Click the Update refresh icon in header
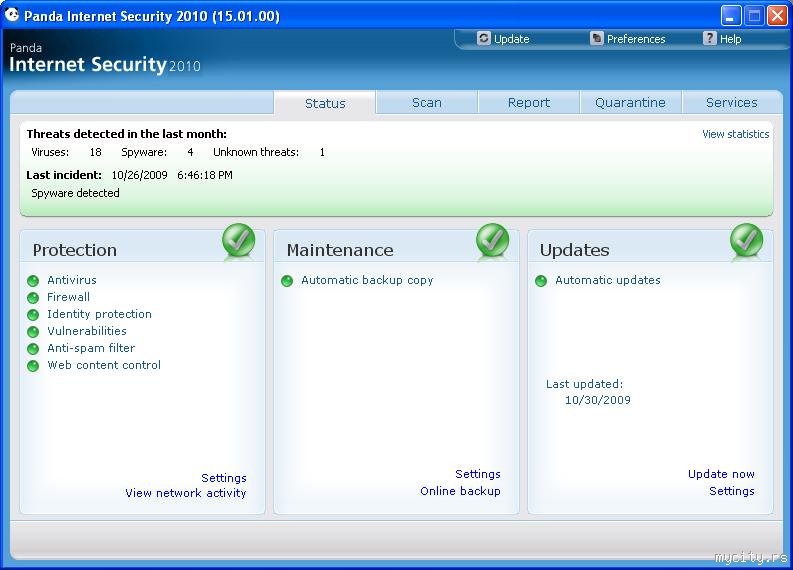 [x=483, y=38]
